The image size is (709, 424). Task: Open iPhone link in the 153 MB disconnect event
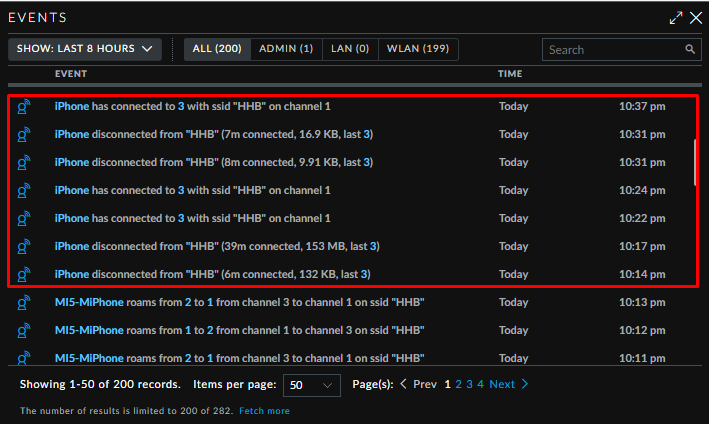72,246
